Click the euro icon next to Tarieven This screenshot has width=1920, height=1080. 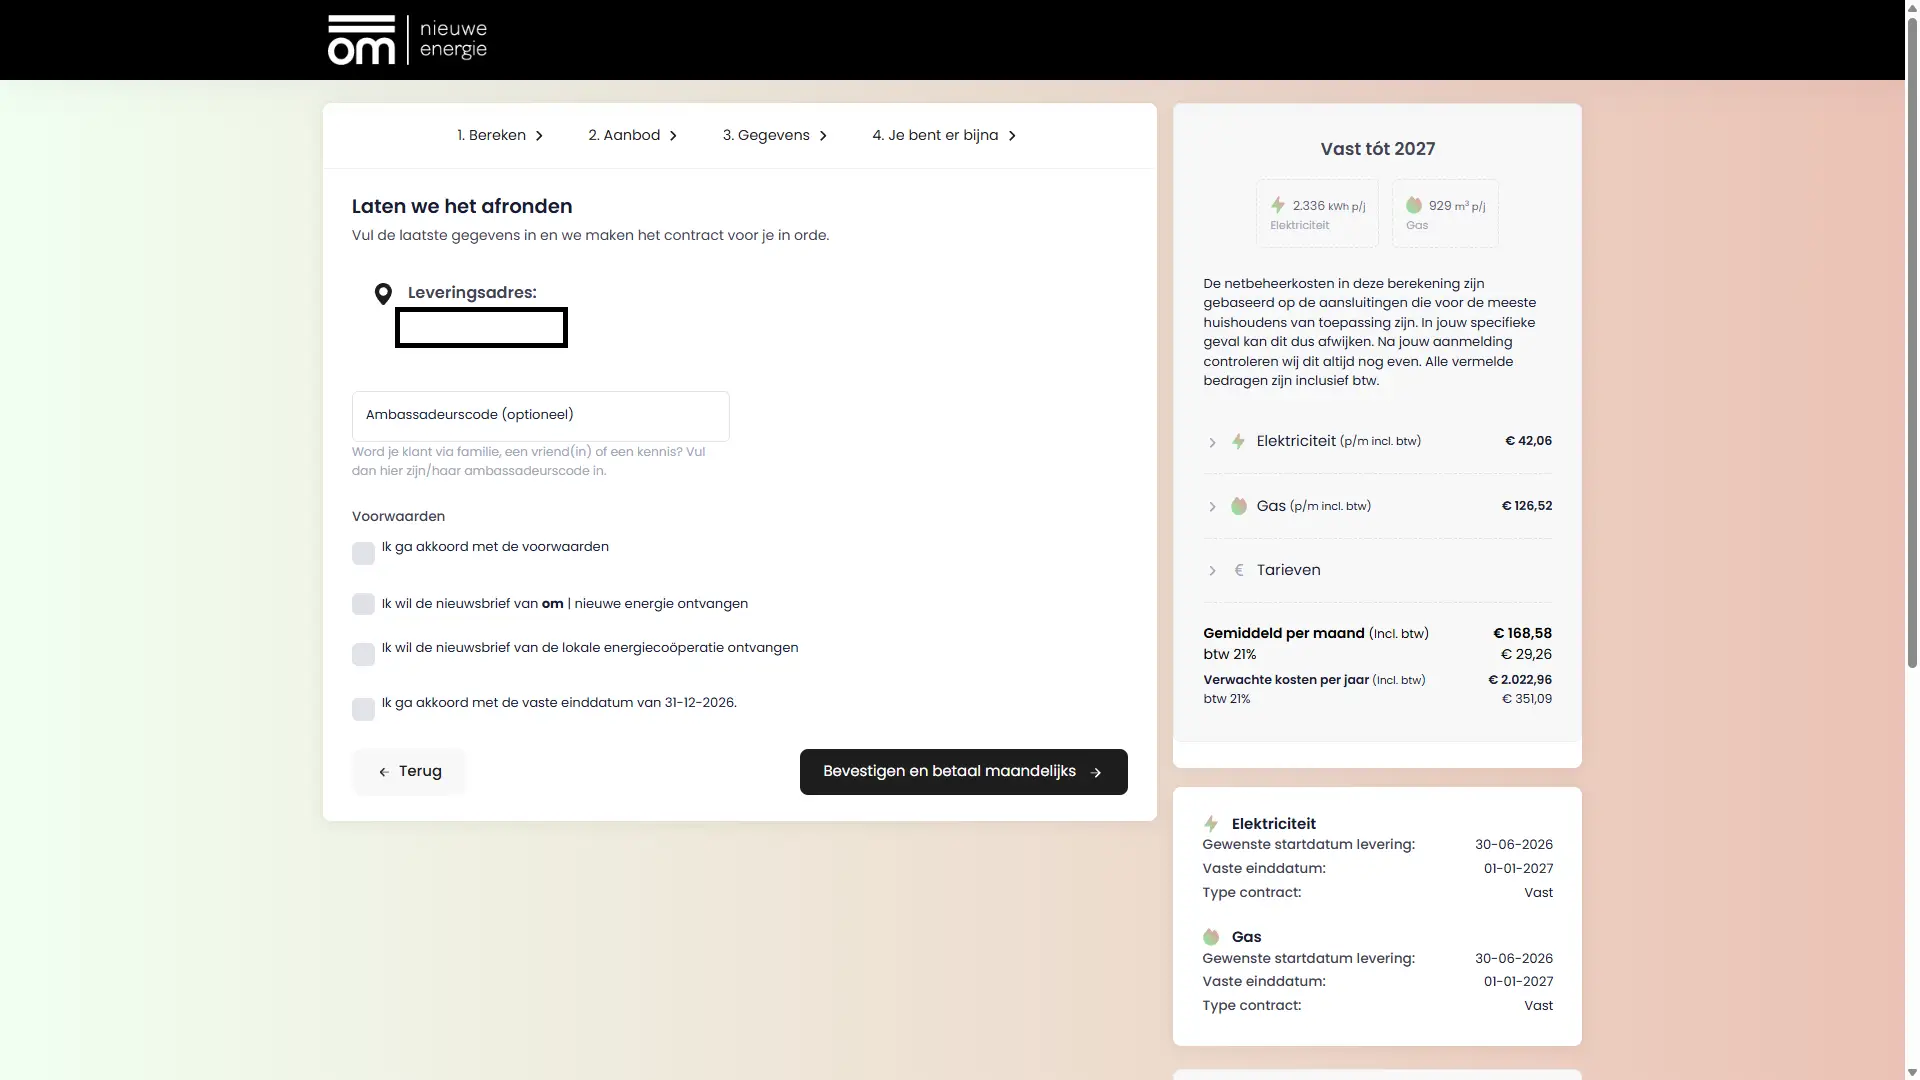[1239, 570]
